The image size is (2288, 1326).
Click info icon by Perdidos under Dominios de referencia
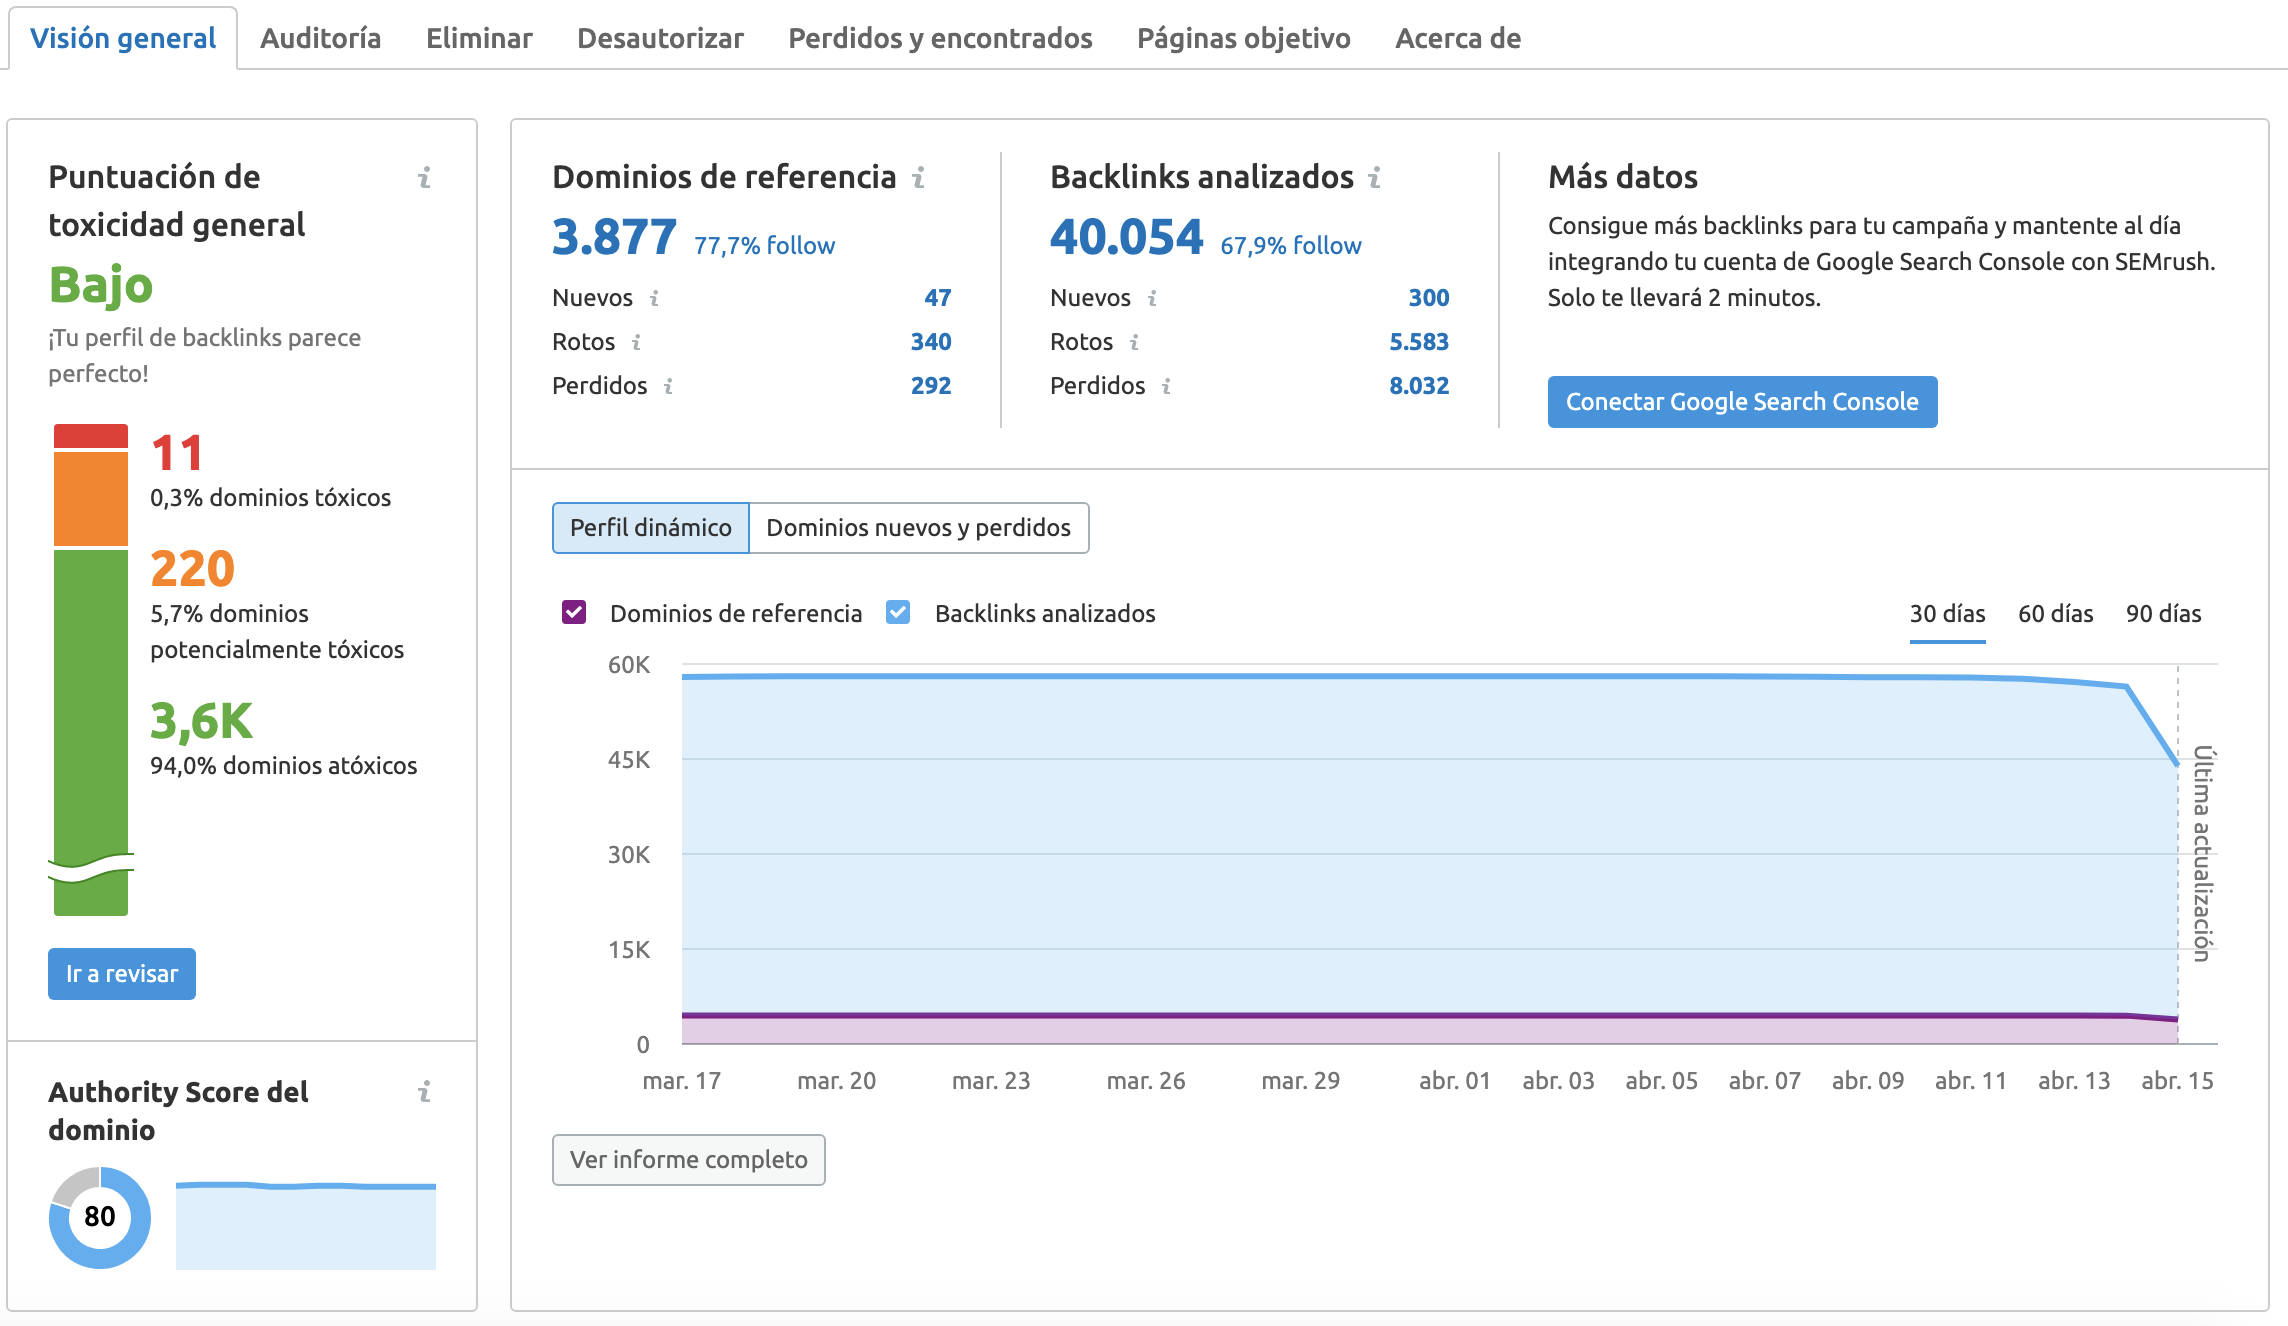[668, 386]
